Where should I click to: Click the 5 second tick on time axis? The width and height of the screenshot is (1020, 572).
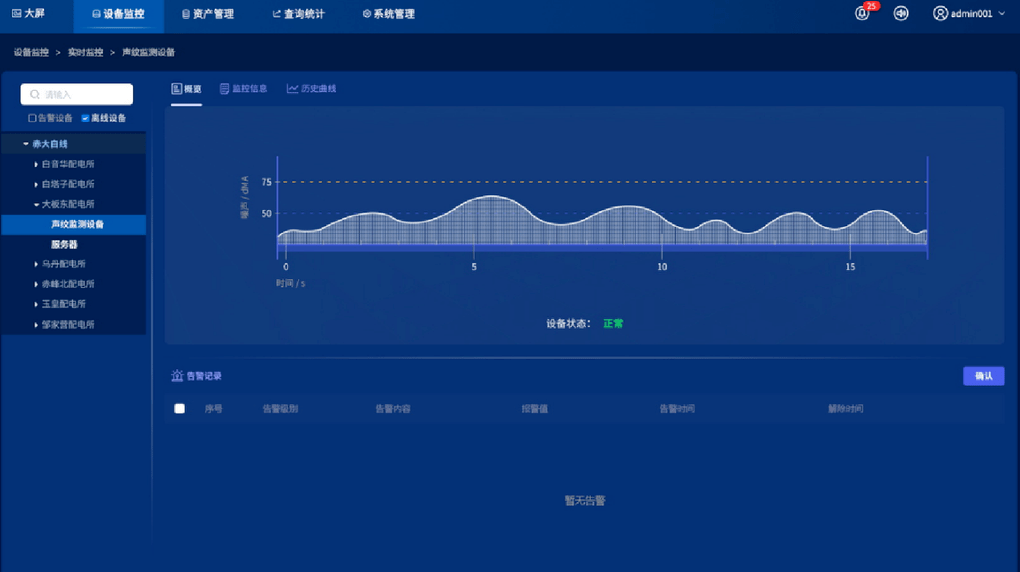click(474, 267)
